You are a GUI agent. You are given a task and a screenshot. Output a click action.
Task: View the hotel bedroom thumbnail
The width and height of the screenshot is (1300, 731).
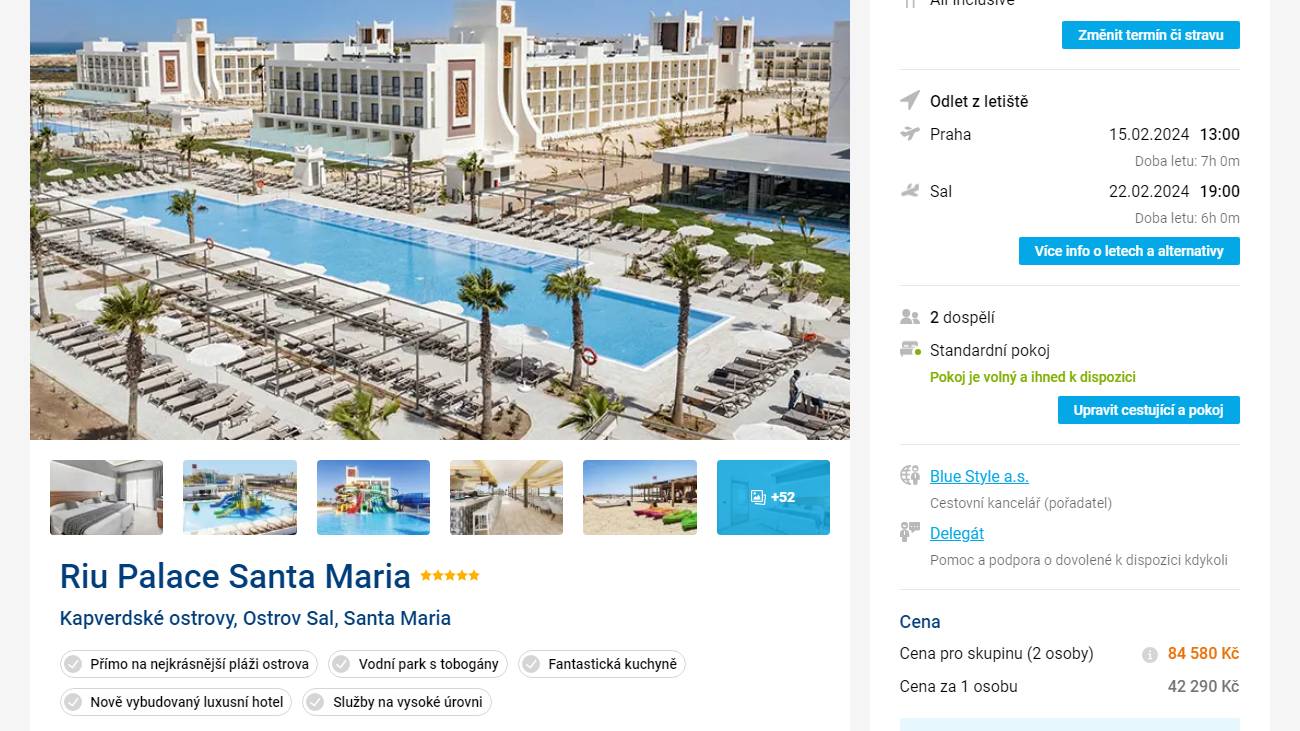106,497
